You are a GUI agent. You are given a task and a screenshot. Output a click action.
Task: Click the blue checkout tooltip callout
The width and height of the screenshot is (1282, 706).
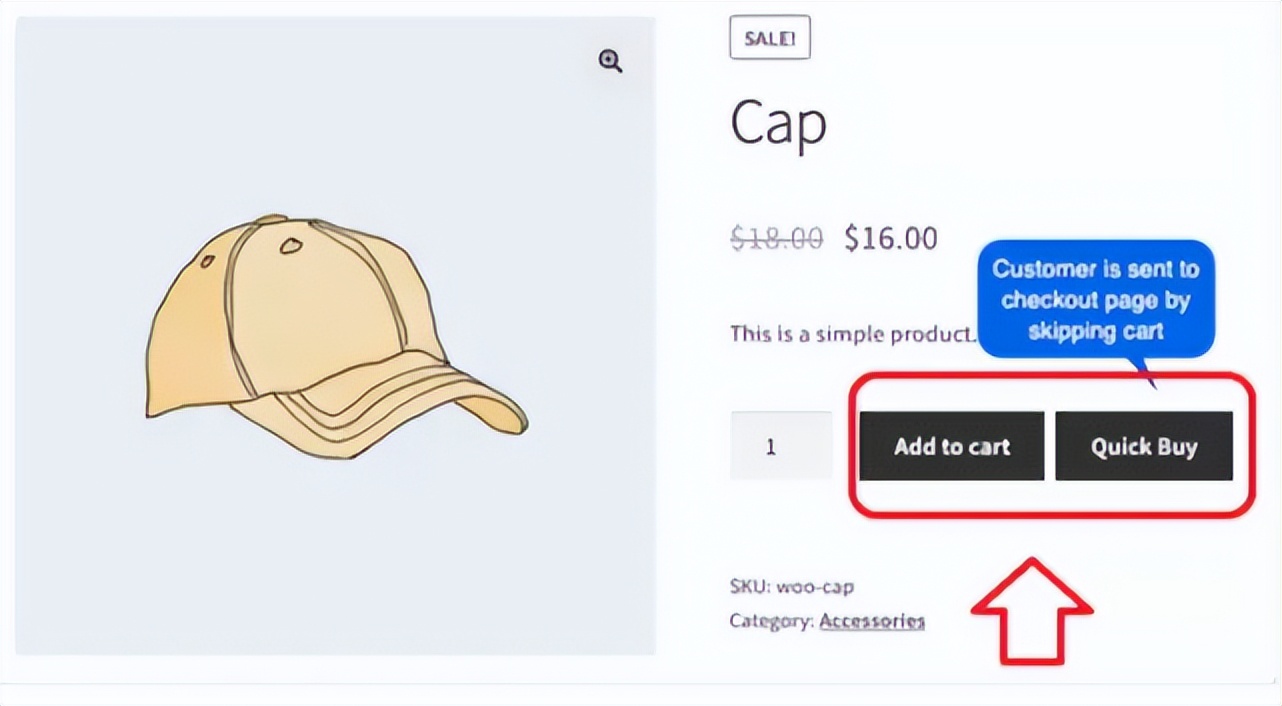pos(1095,300)
